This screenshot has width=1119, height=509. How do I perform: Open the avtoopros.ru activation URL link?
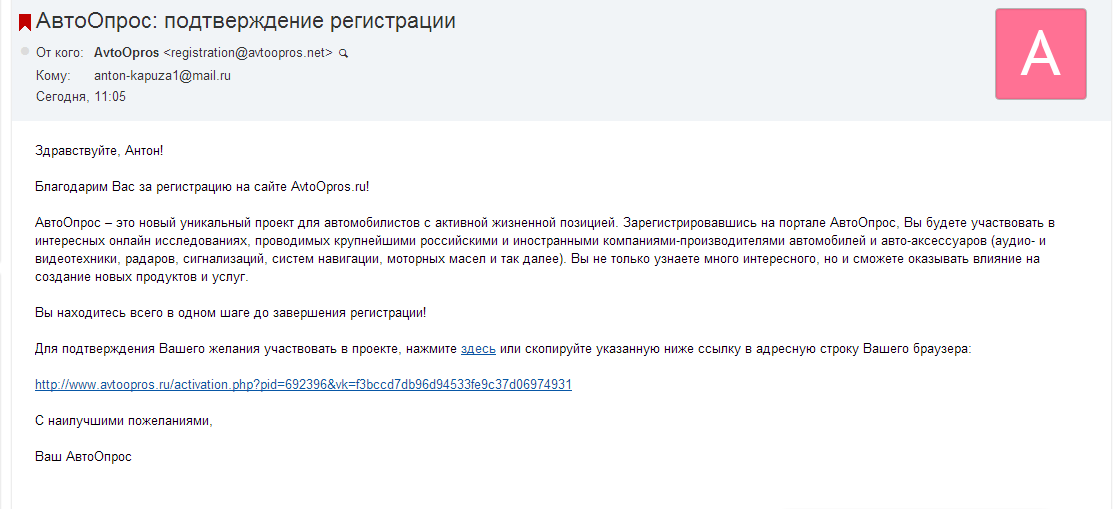click(303, 384)
